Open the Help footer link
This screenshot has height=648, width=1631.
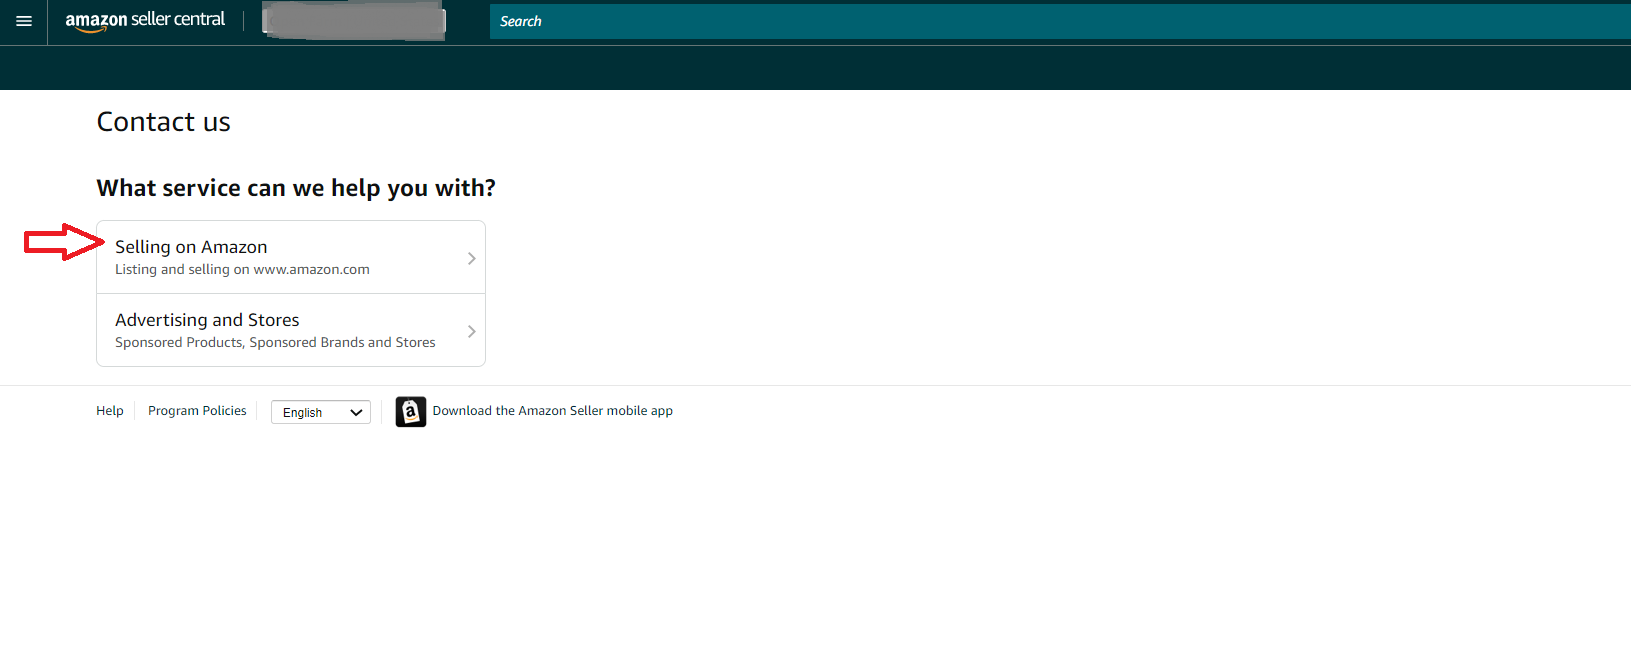click(x=110, y=411)
